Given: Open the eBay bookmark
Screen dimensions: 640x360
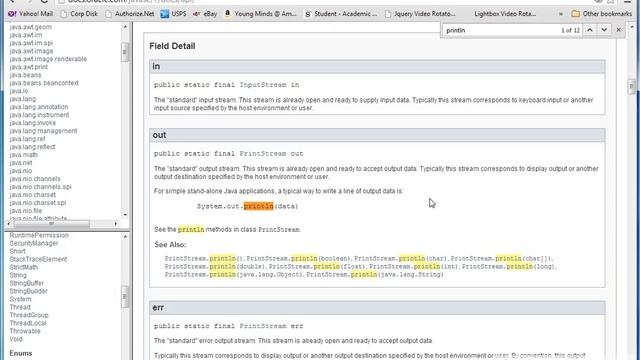Looking at the screenshot, I should [205, 13].
